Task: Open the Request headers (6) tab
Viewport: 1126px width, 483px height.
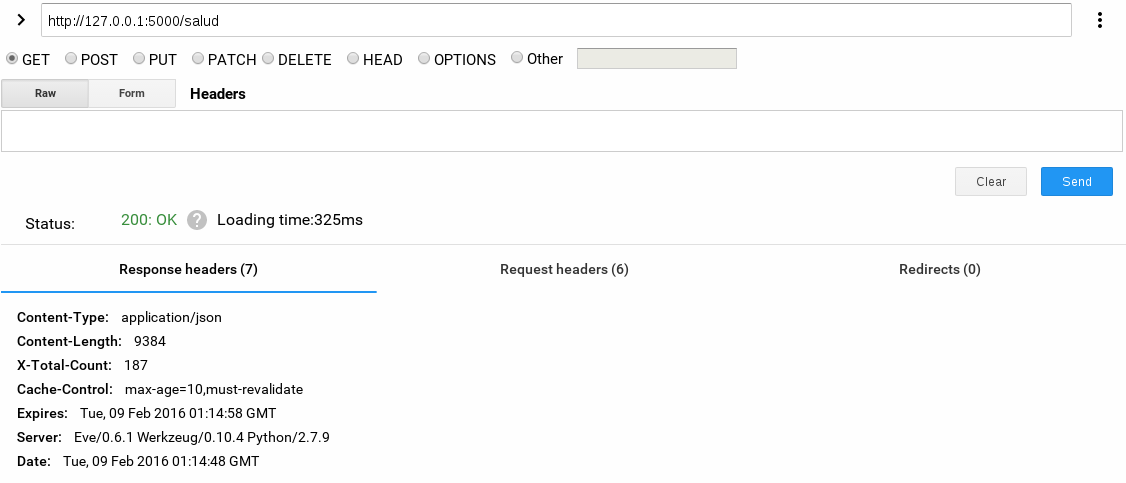Action: 564,270
